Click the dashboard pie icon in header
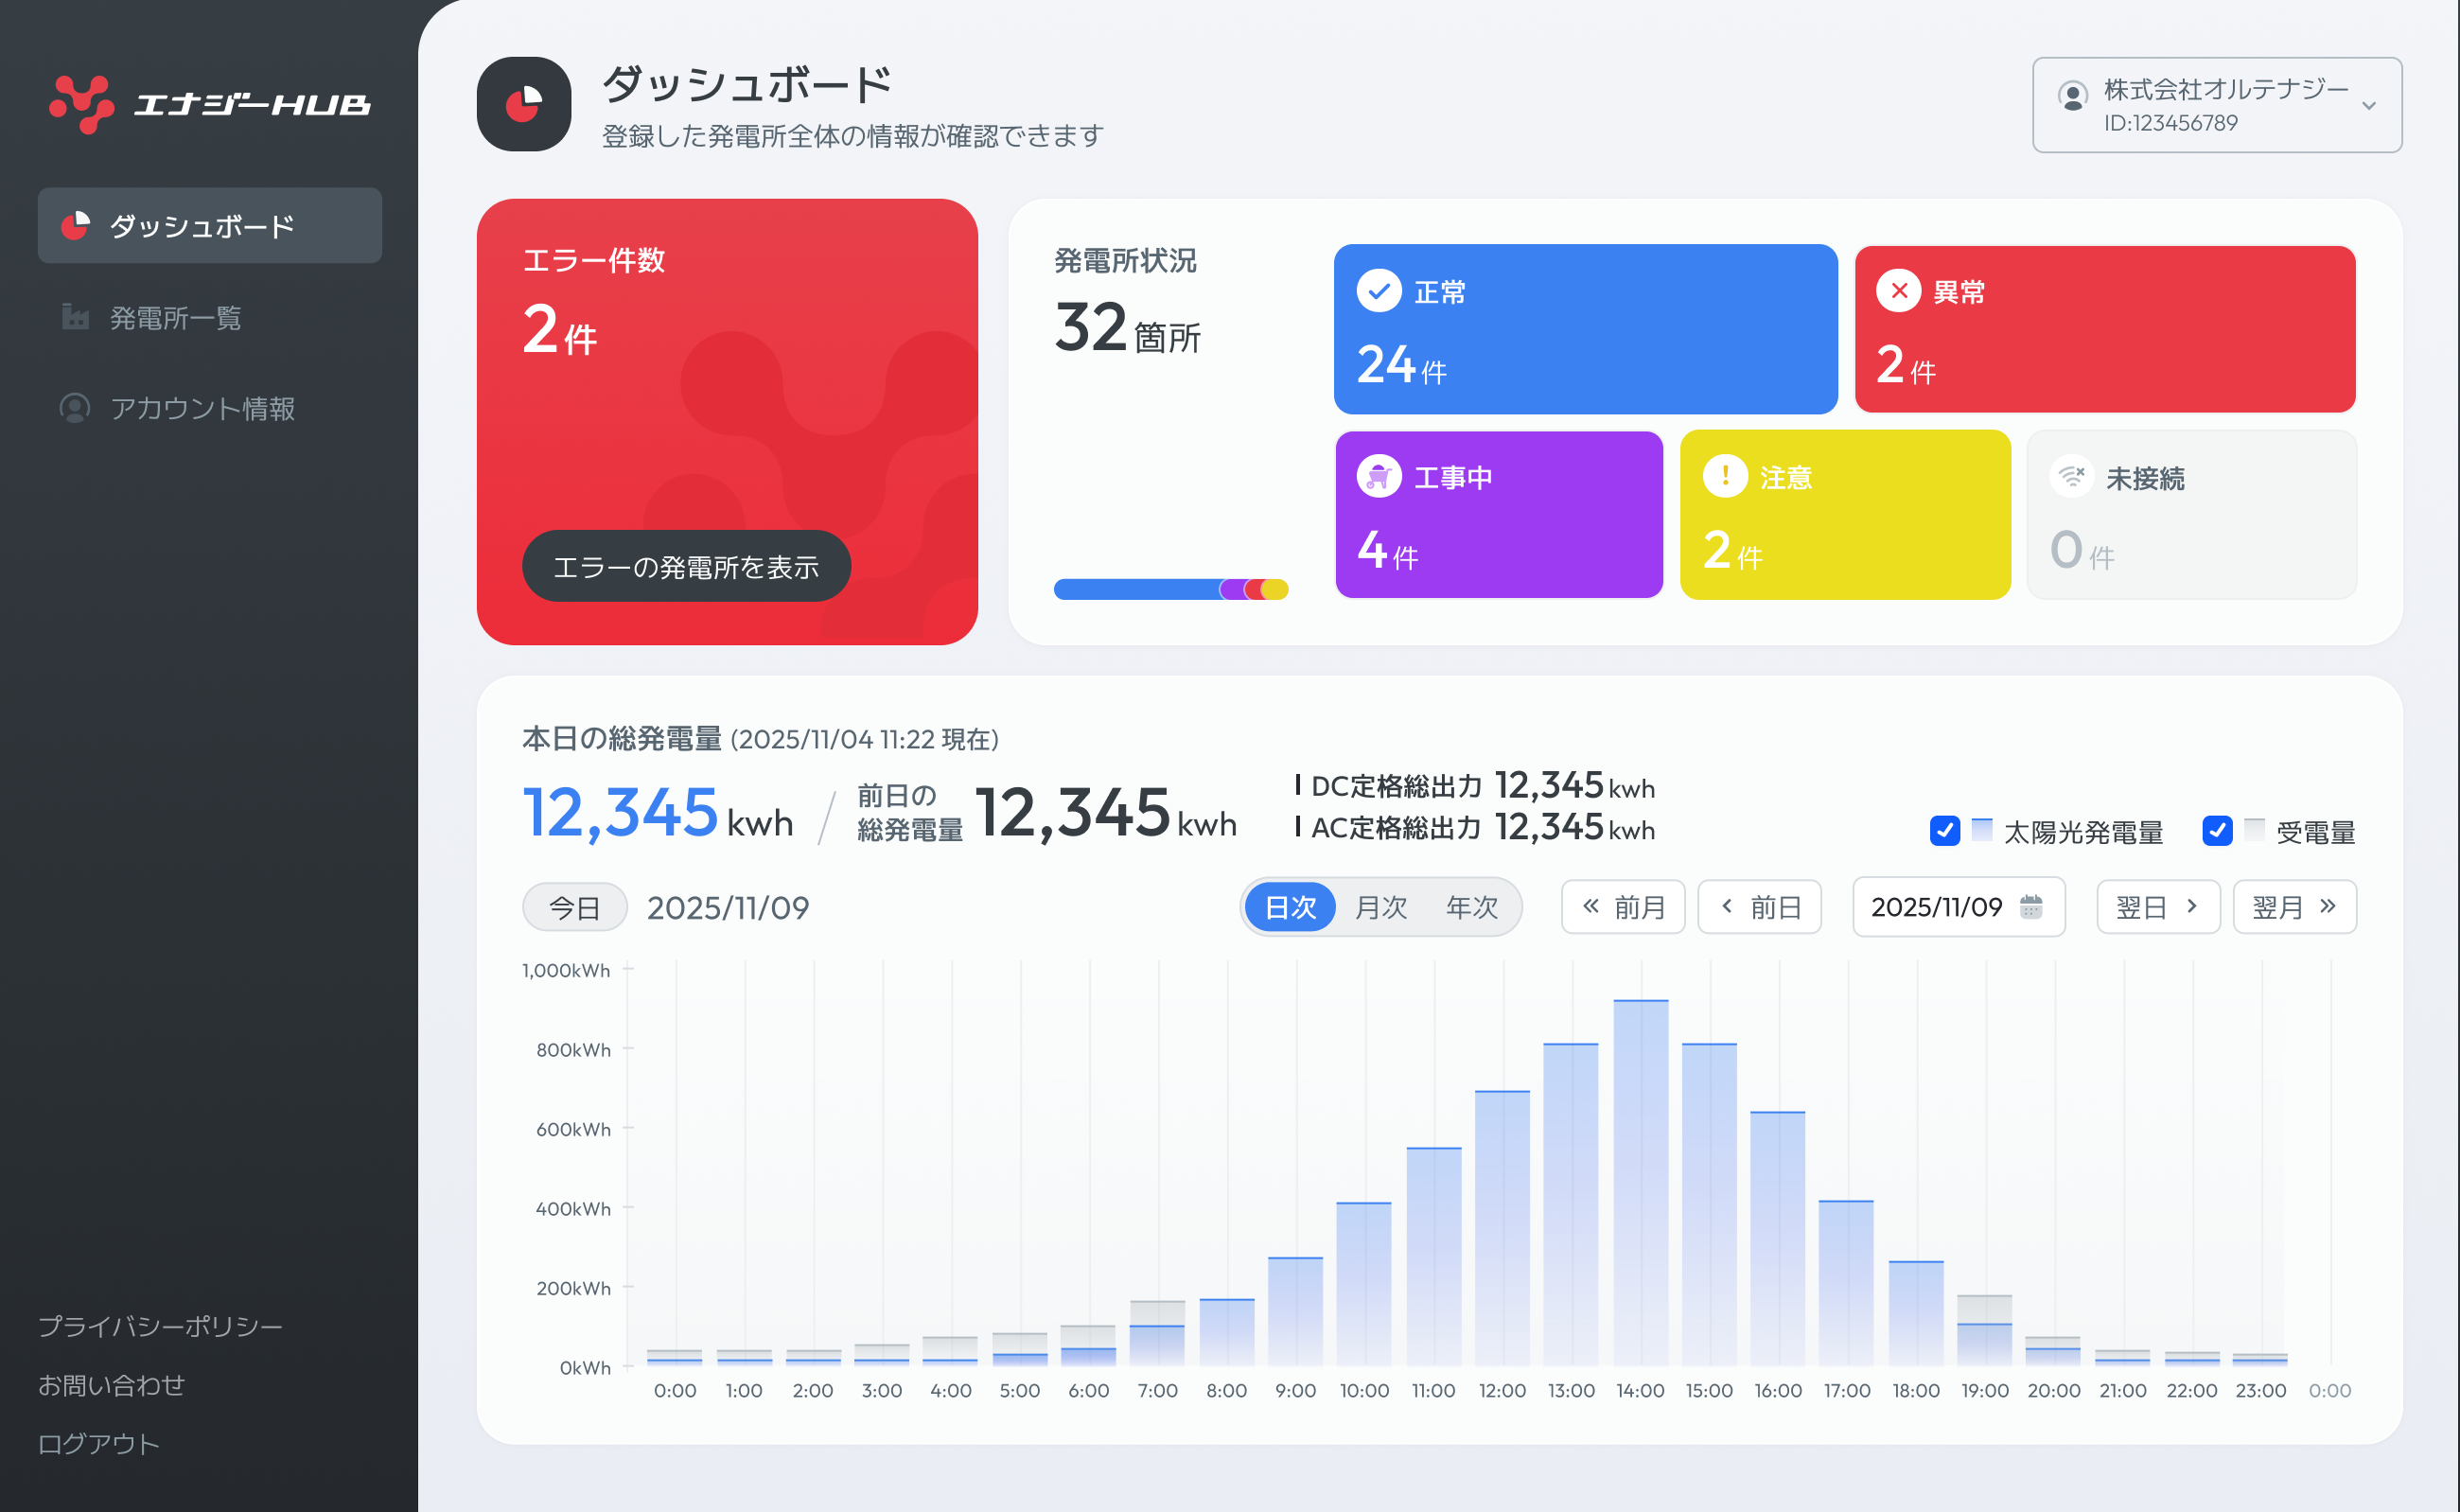Screen dimensions: 2460x1512 click(524, 104)
